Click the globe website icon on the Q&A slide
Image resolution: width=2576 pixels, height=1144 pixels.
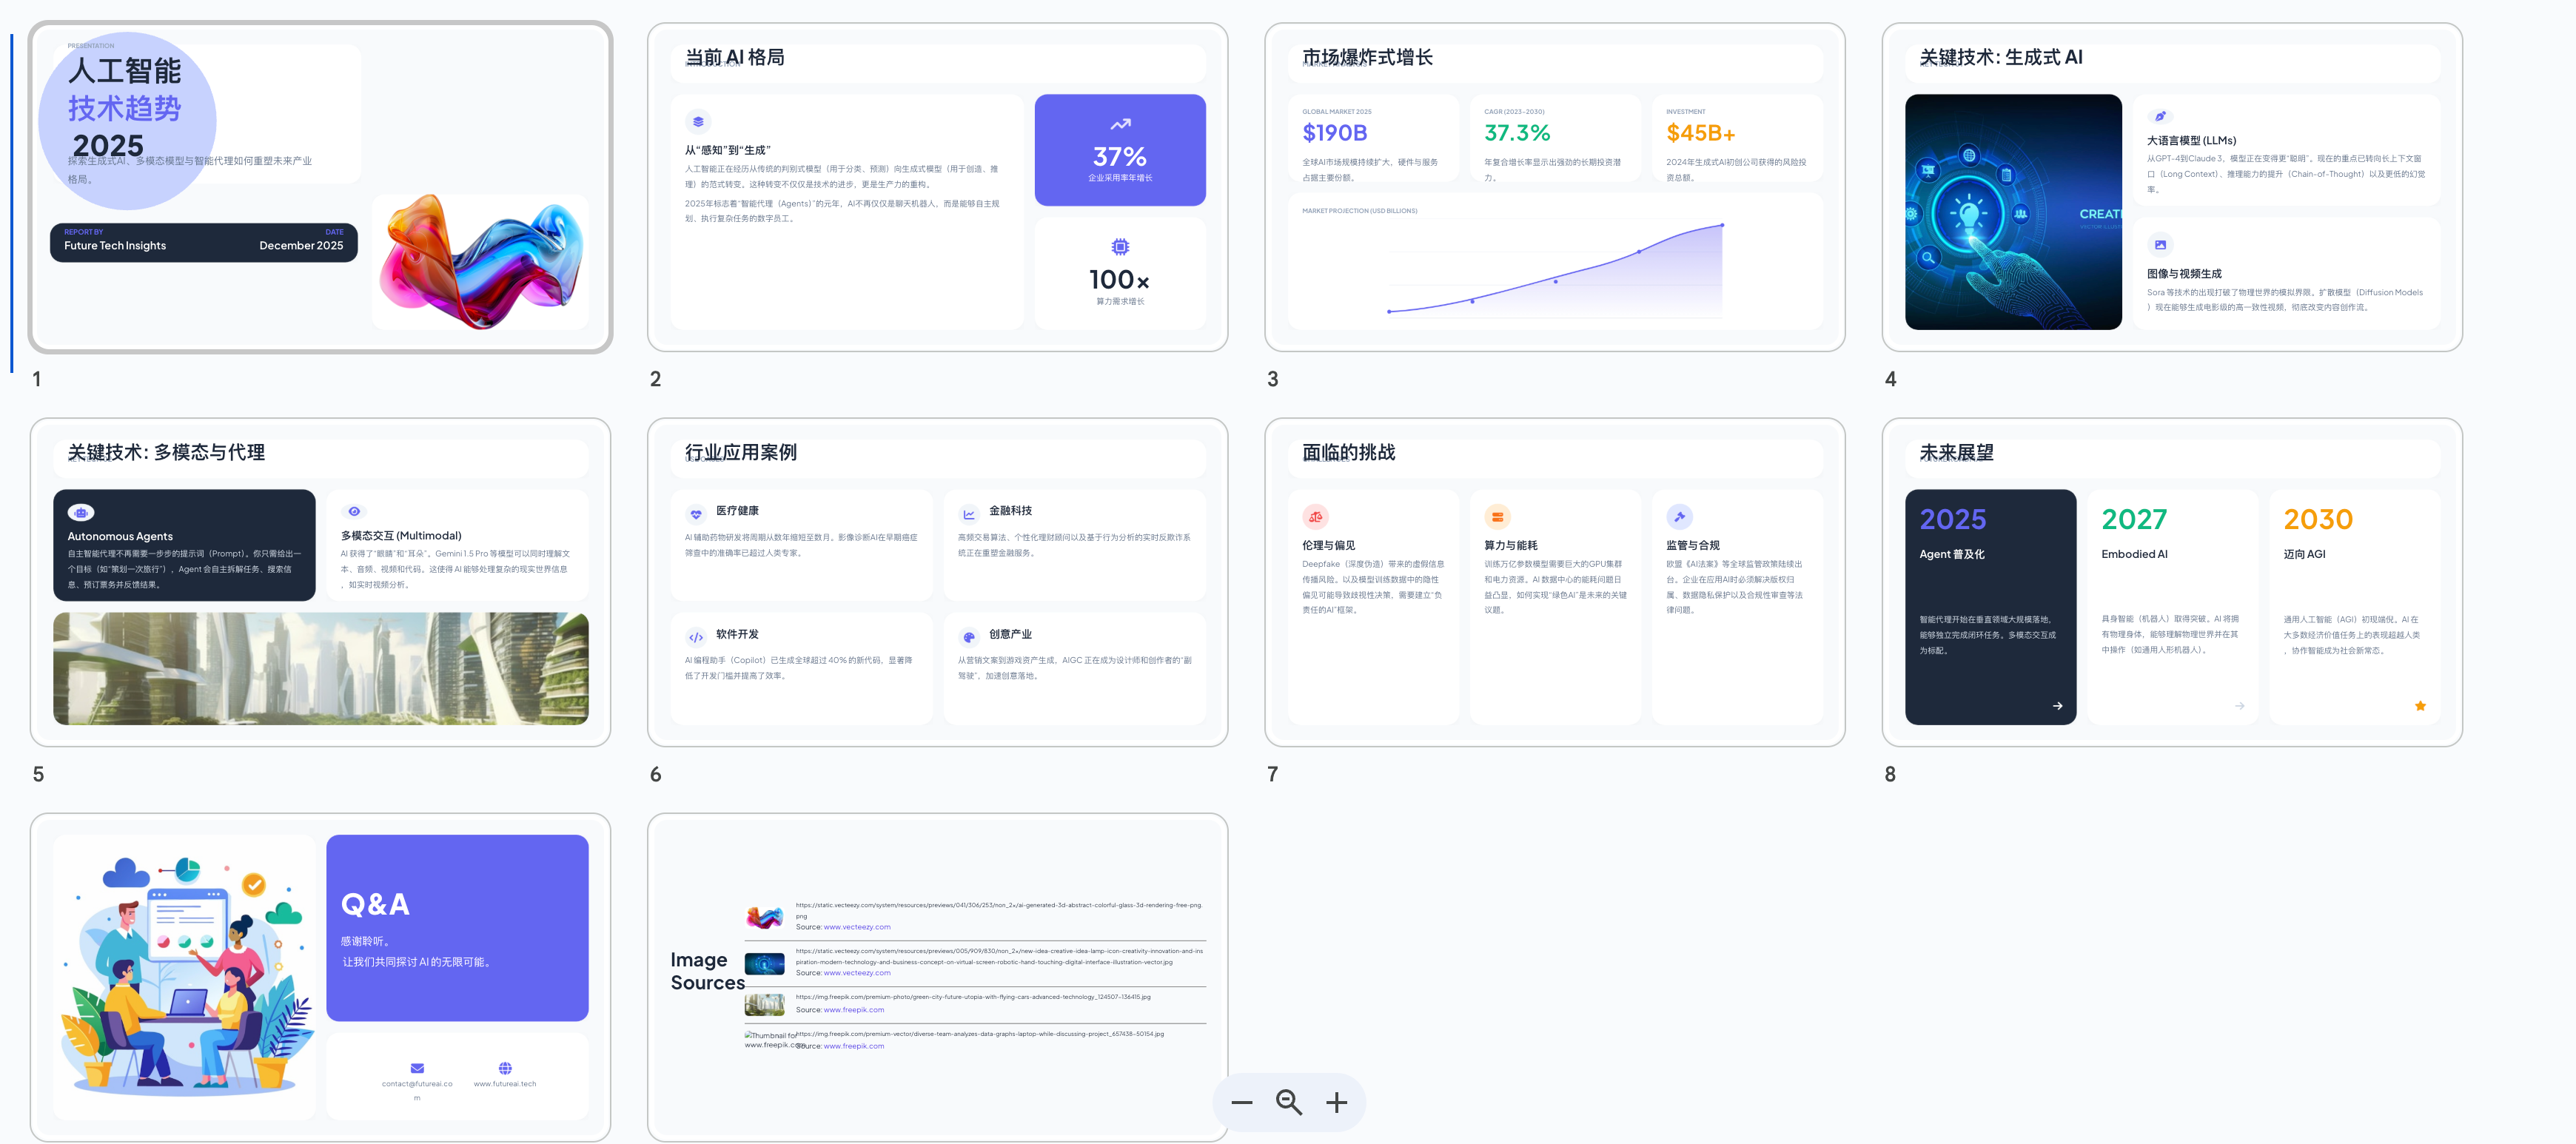tap(505, 1068)
